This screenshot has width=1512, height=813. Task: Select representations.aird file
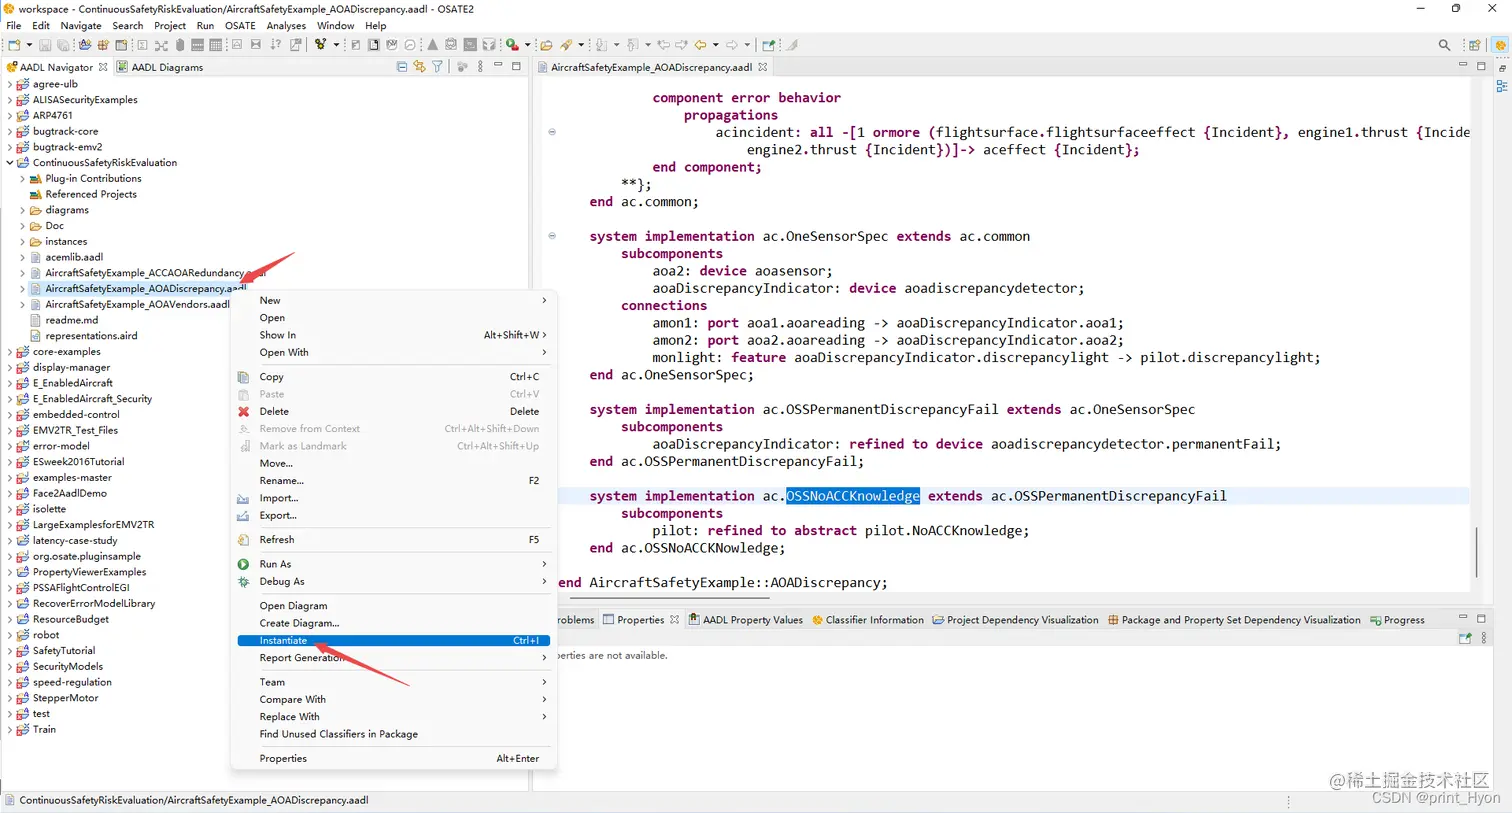91,336
